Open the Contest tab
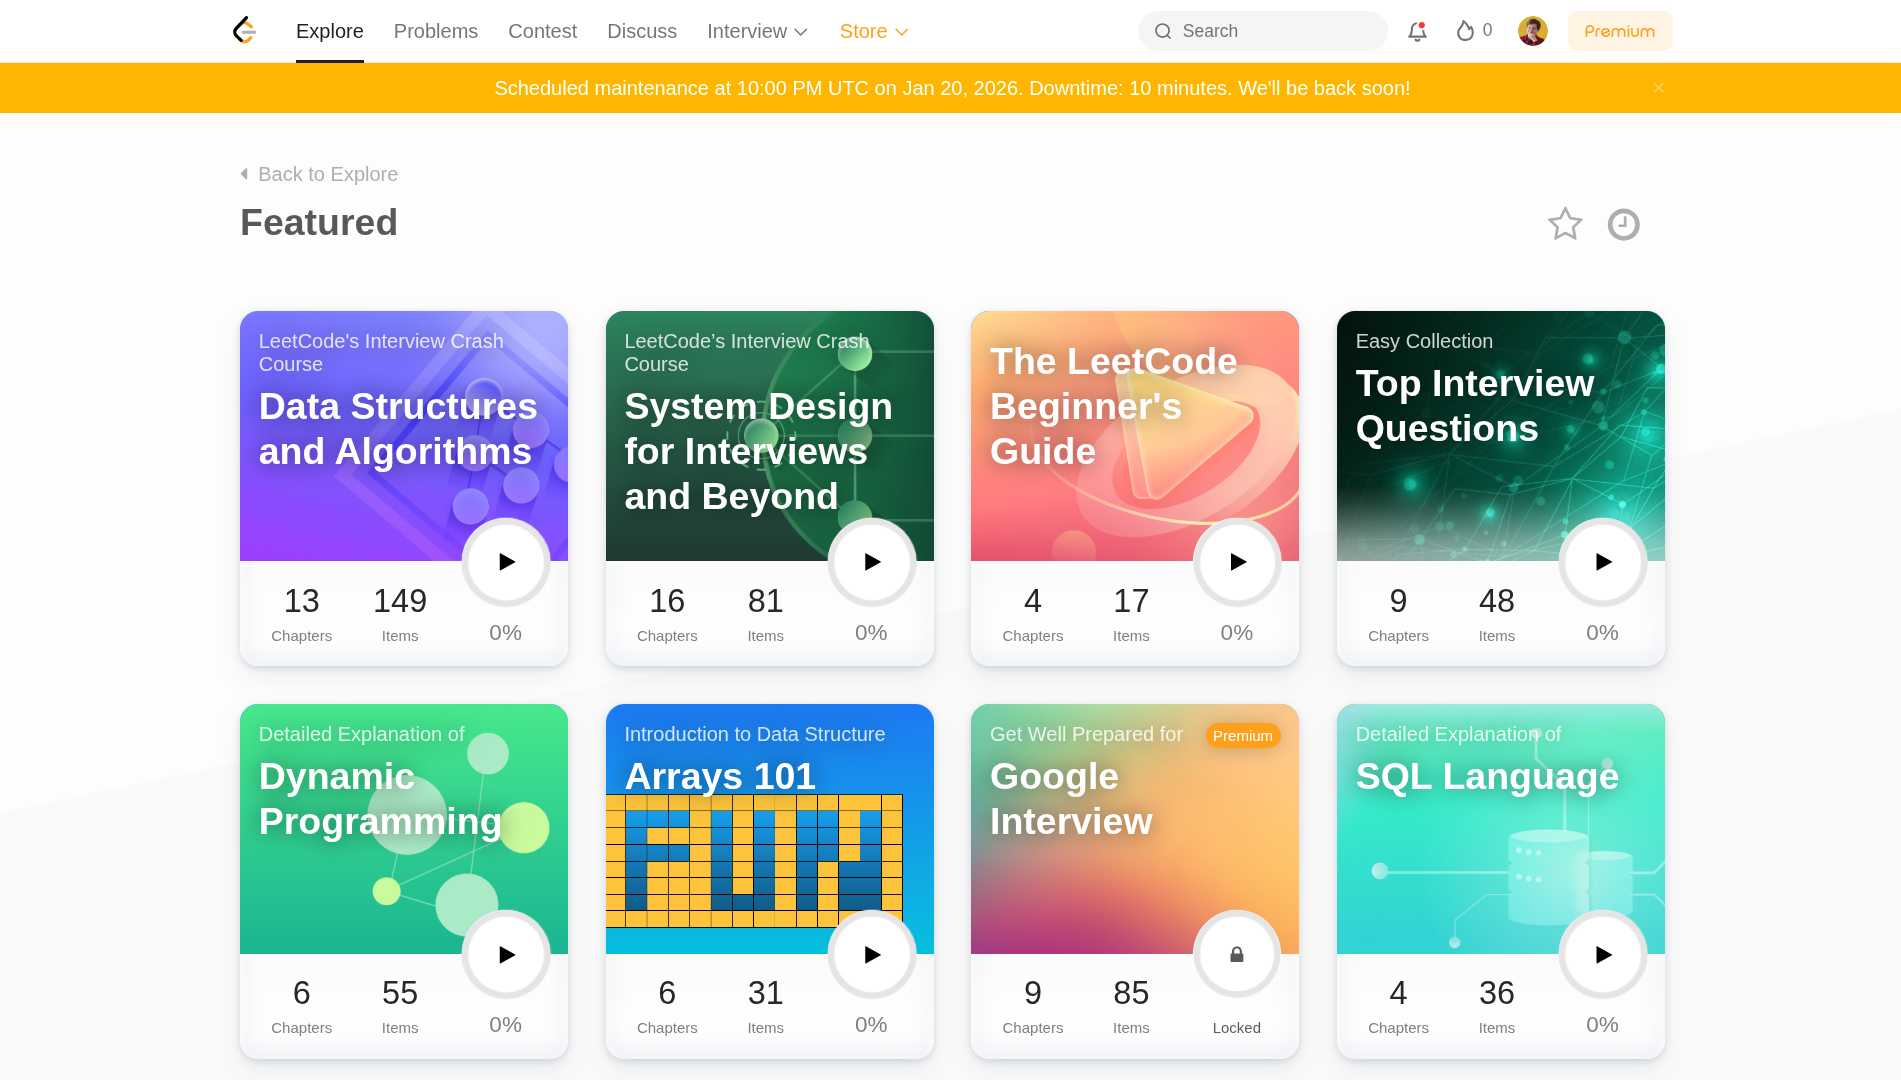Image resolution: width=1901 pixels, height=1080 pixels. (542, 31)
